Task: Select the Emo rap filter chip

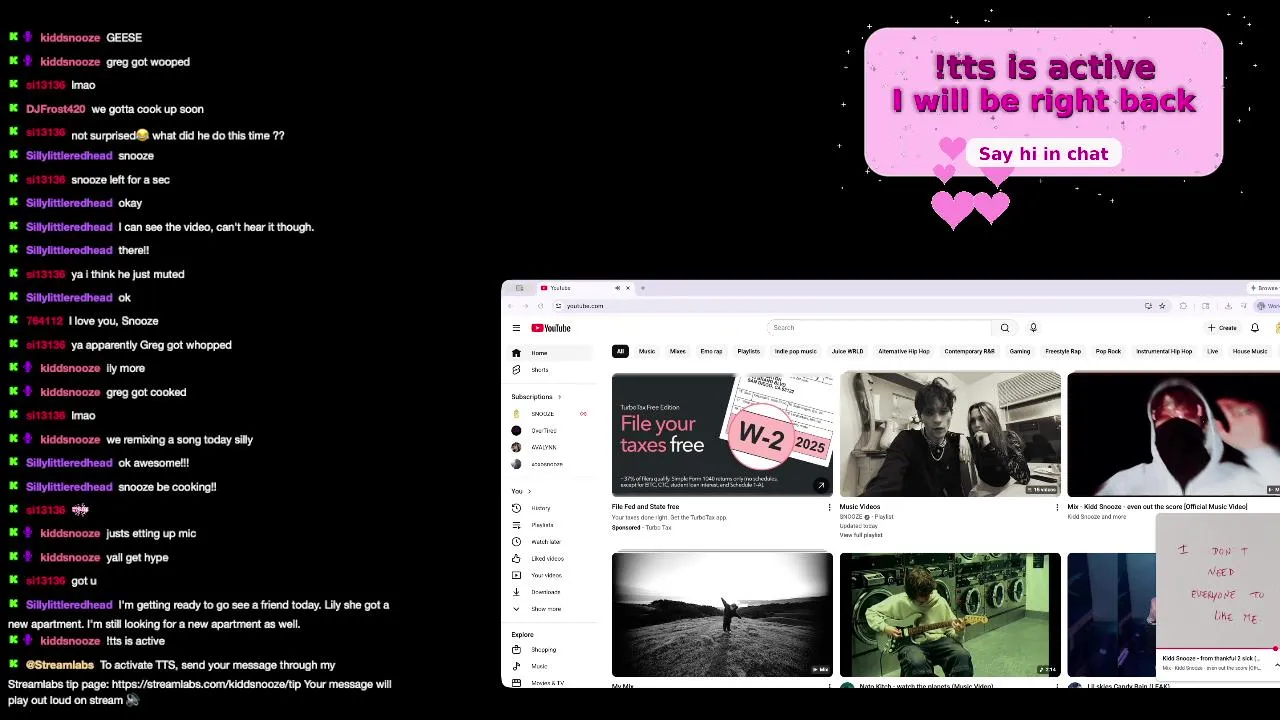Action: coord(711,352)
